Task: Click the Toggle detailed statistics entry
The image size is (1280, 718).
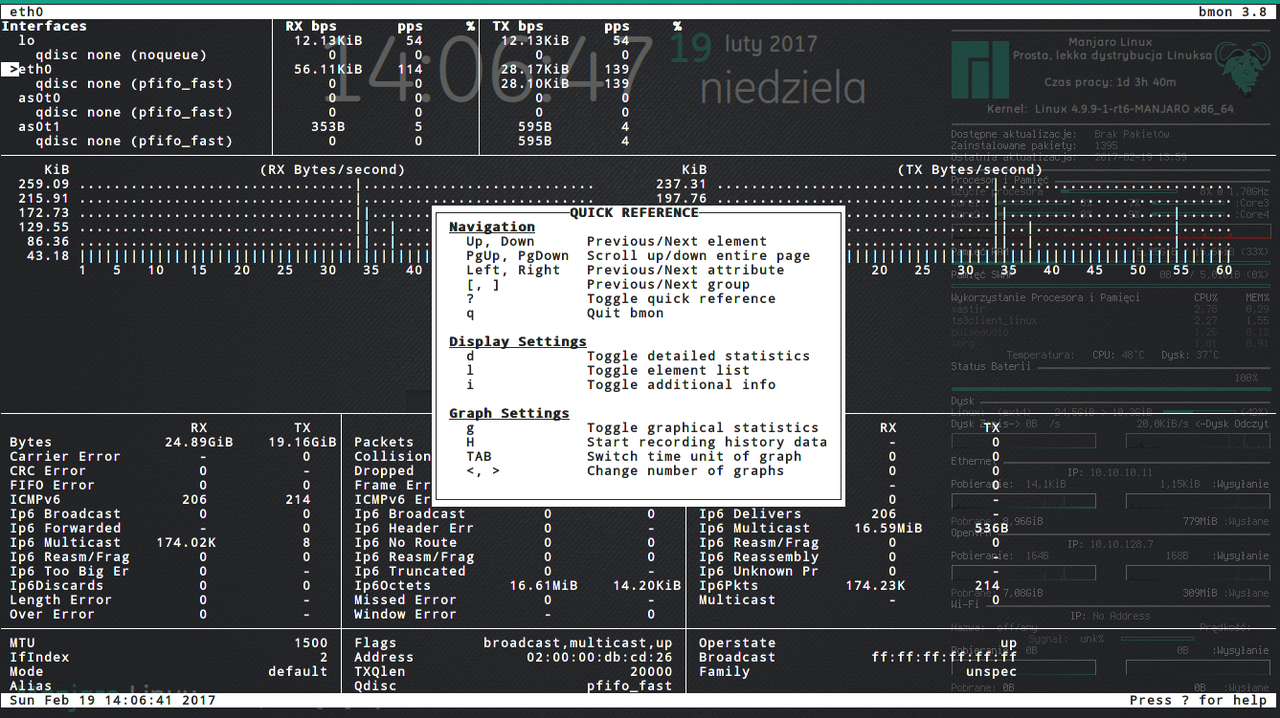Action: click(x=698, y=356)
